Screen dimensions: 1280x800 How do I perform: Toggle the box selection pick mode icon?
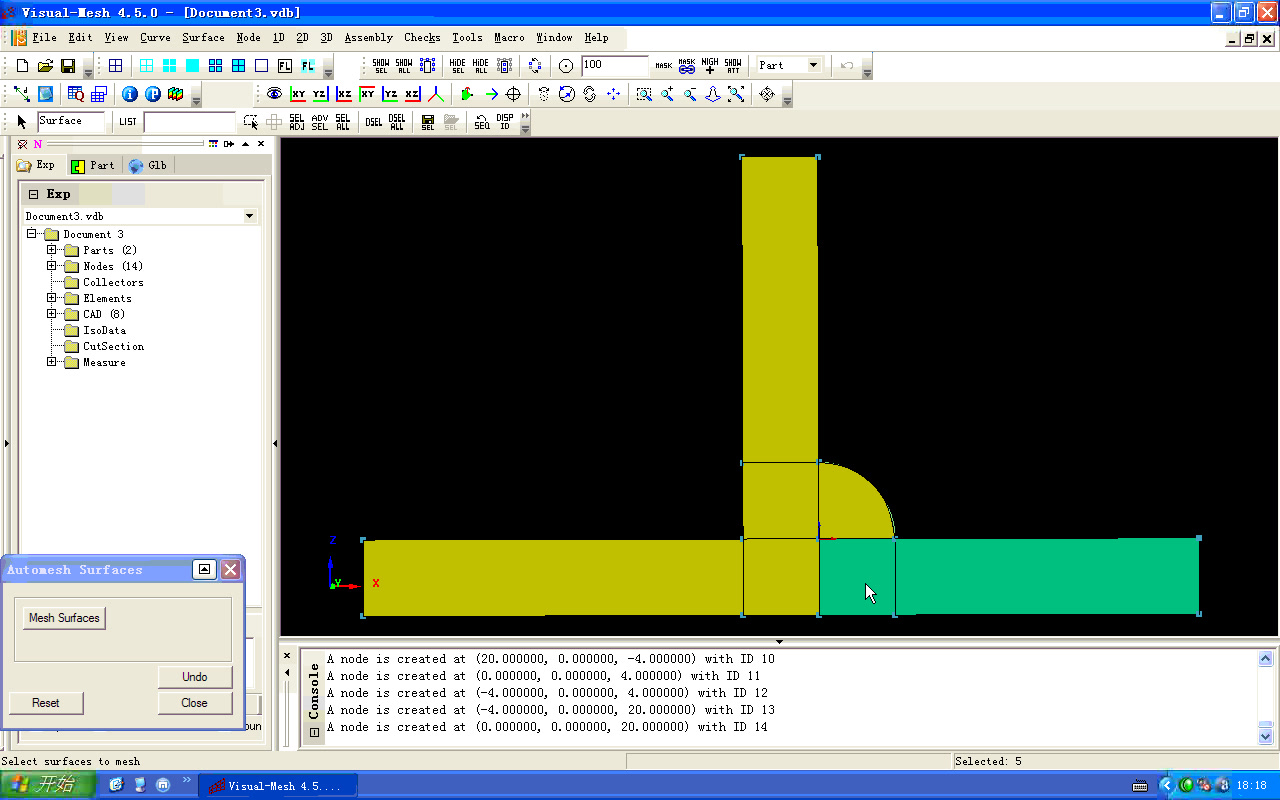click(x=250, y=122)
